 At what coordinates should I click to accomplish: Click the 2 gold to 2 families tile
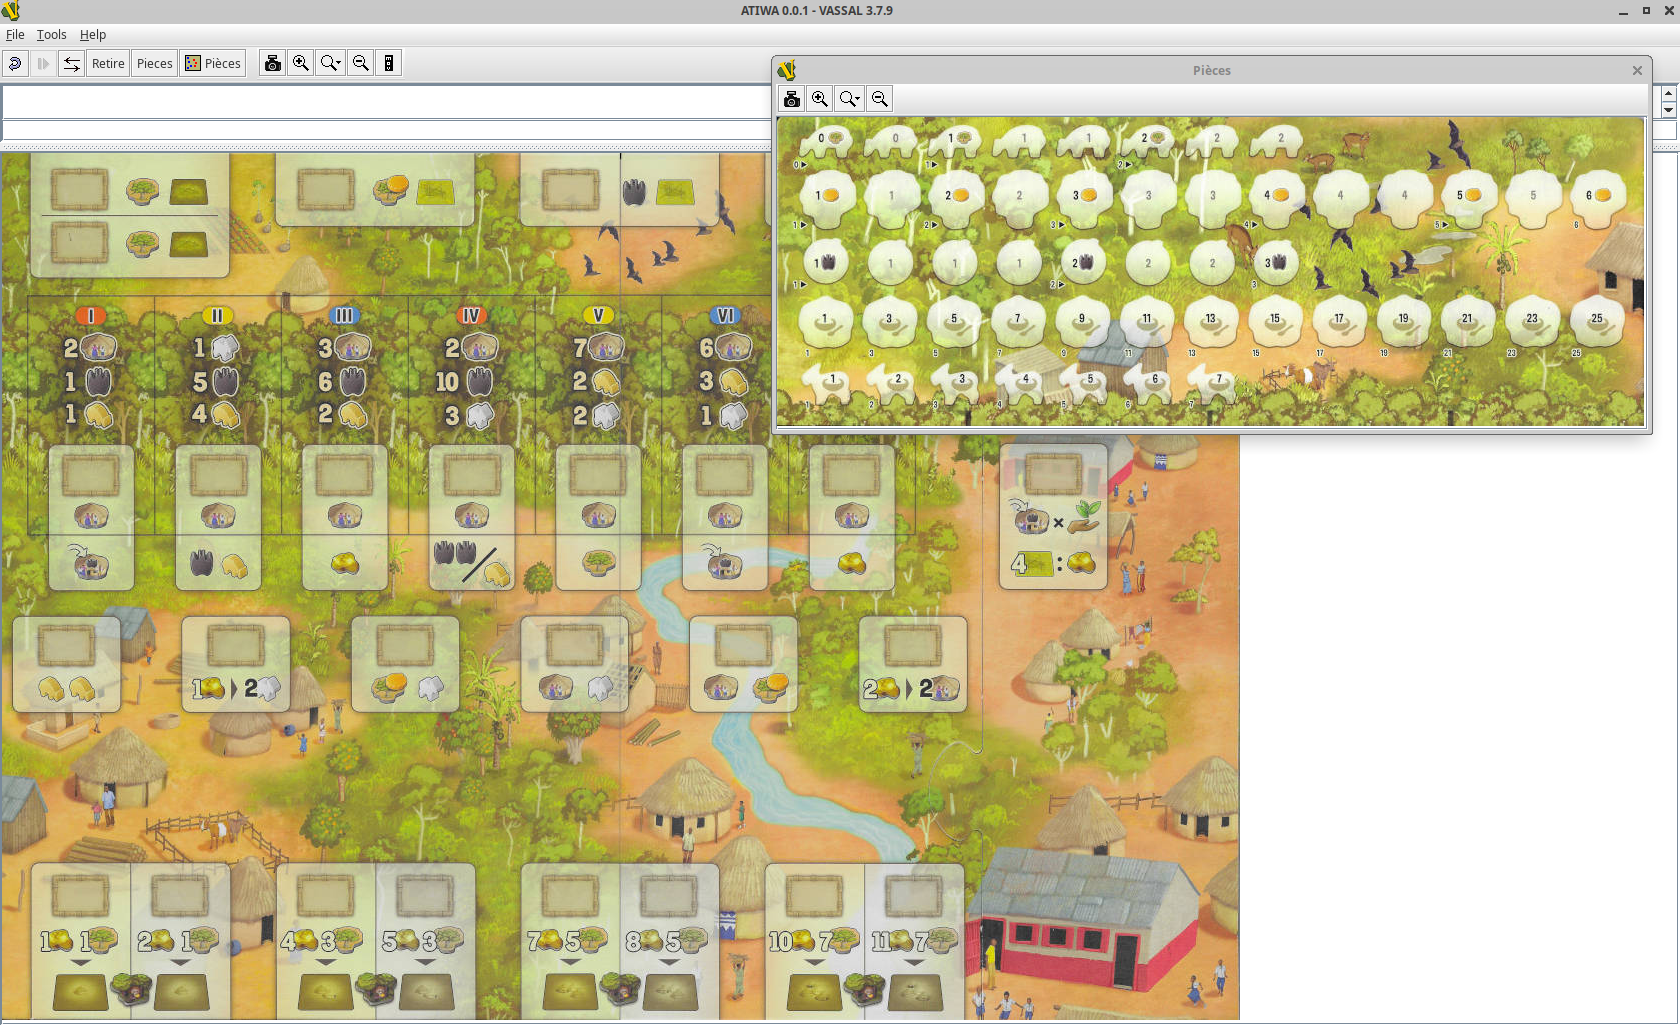tap(913, 664)
